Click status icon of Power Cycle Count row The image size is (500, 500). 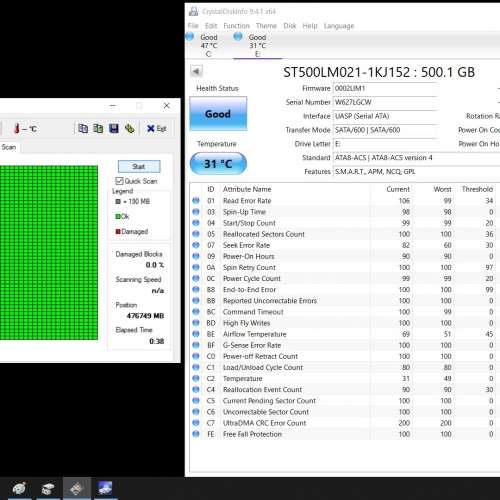coord(196,278)
